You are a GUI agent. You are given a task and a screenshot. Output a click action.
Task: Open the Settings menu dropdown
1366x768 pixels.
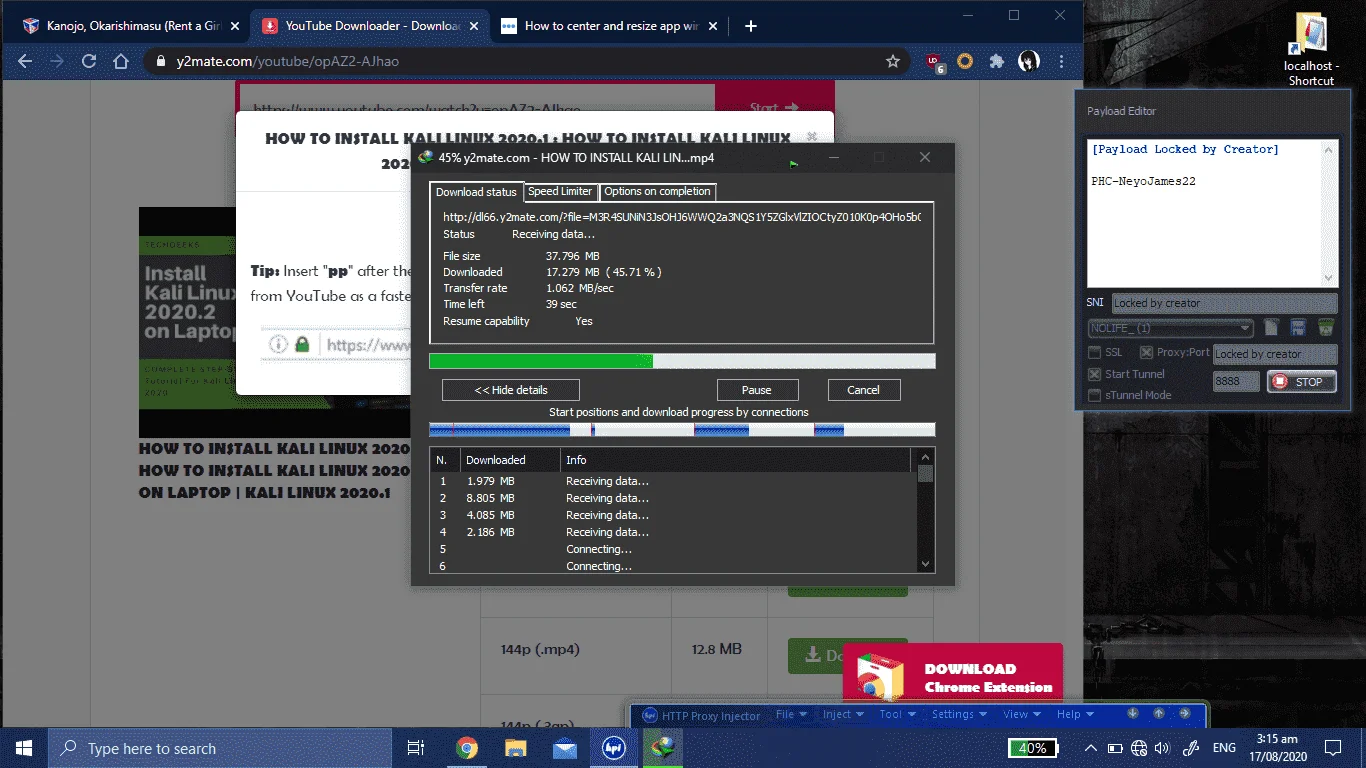[959, 714]
